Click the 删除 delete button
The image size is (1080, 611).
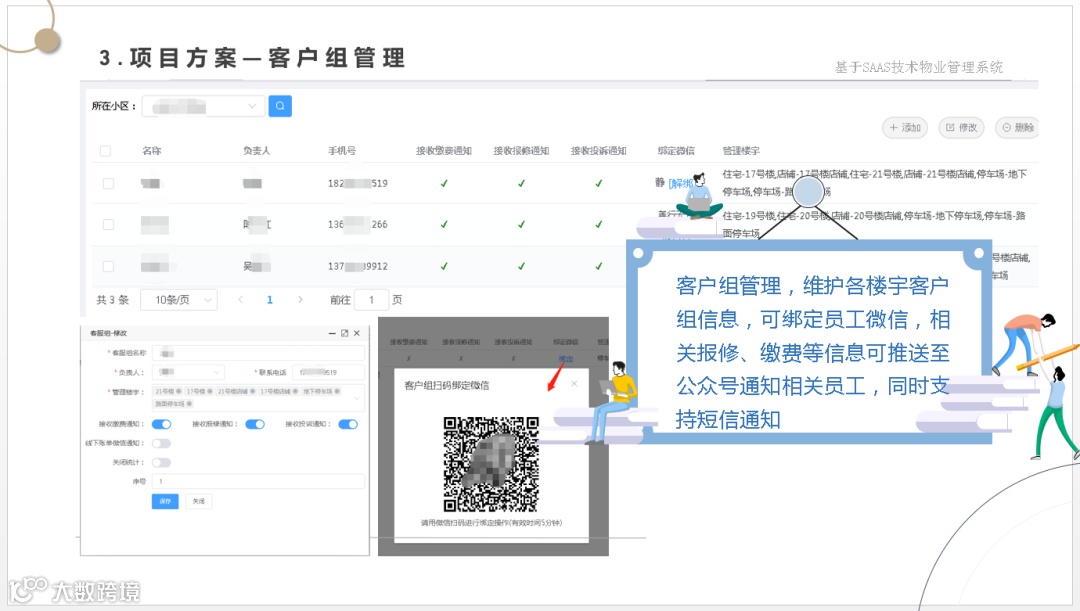tap(1017, 127)
